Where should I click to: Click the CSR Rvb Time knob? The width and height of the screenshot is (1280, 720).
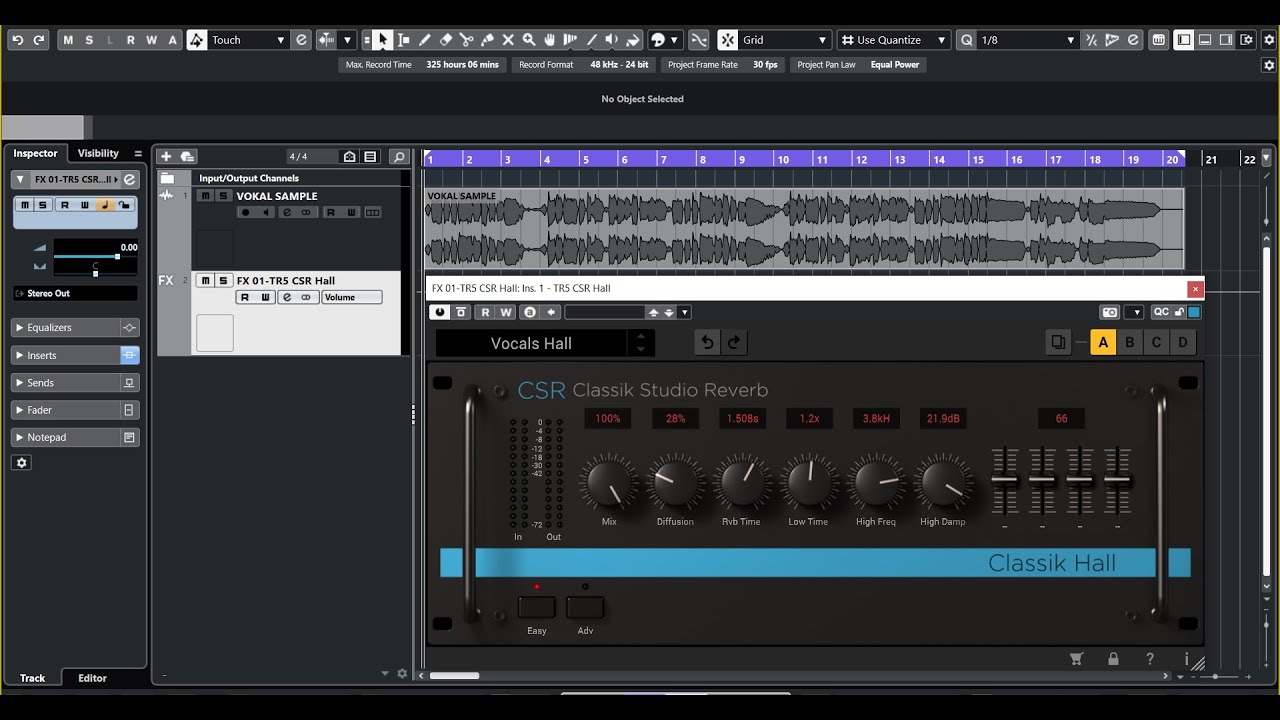point(742,483)
